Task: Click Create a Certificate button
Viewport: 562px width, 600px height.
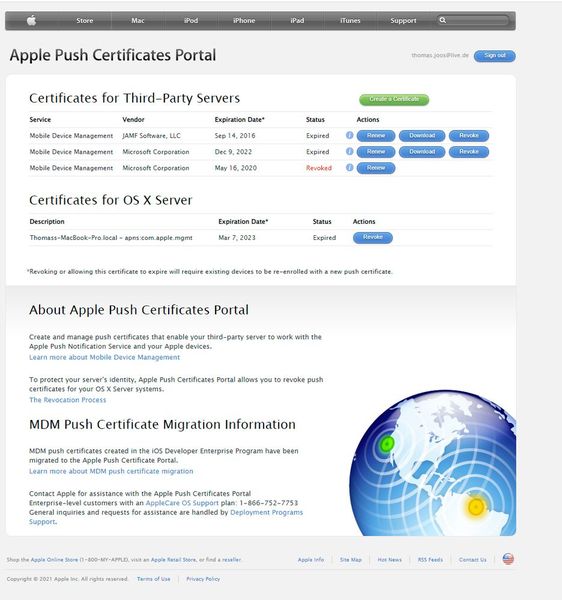Action: pyautogui.click(x=394, y=99)
